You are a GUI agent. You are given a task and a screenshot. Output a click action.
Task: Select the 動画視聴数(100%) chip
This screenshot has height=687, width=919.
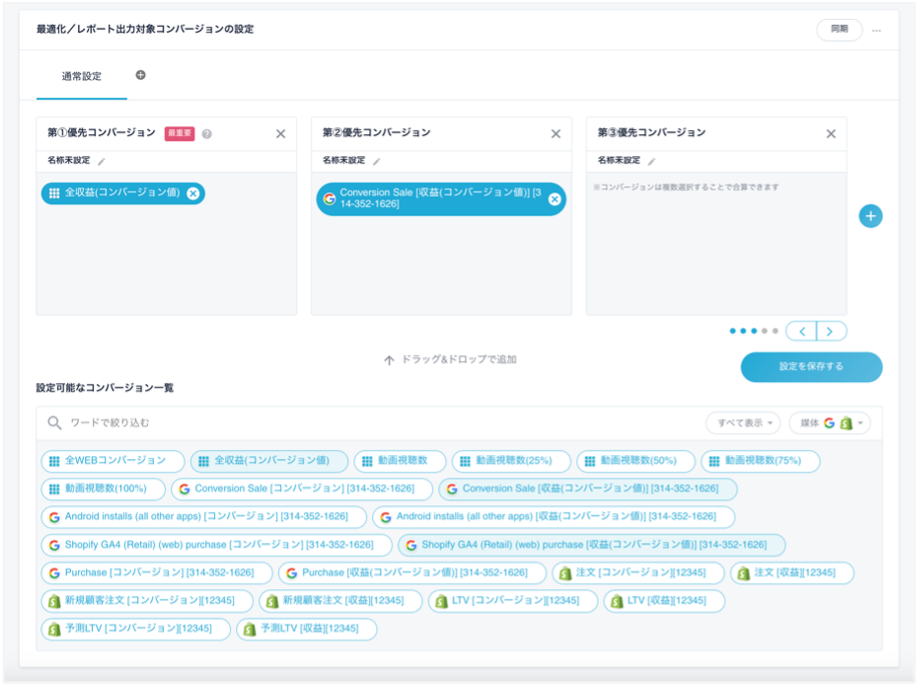click(103, 489)
